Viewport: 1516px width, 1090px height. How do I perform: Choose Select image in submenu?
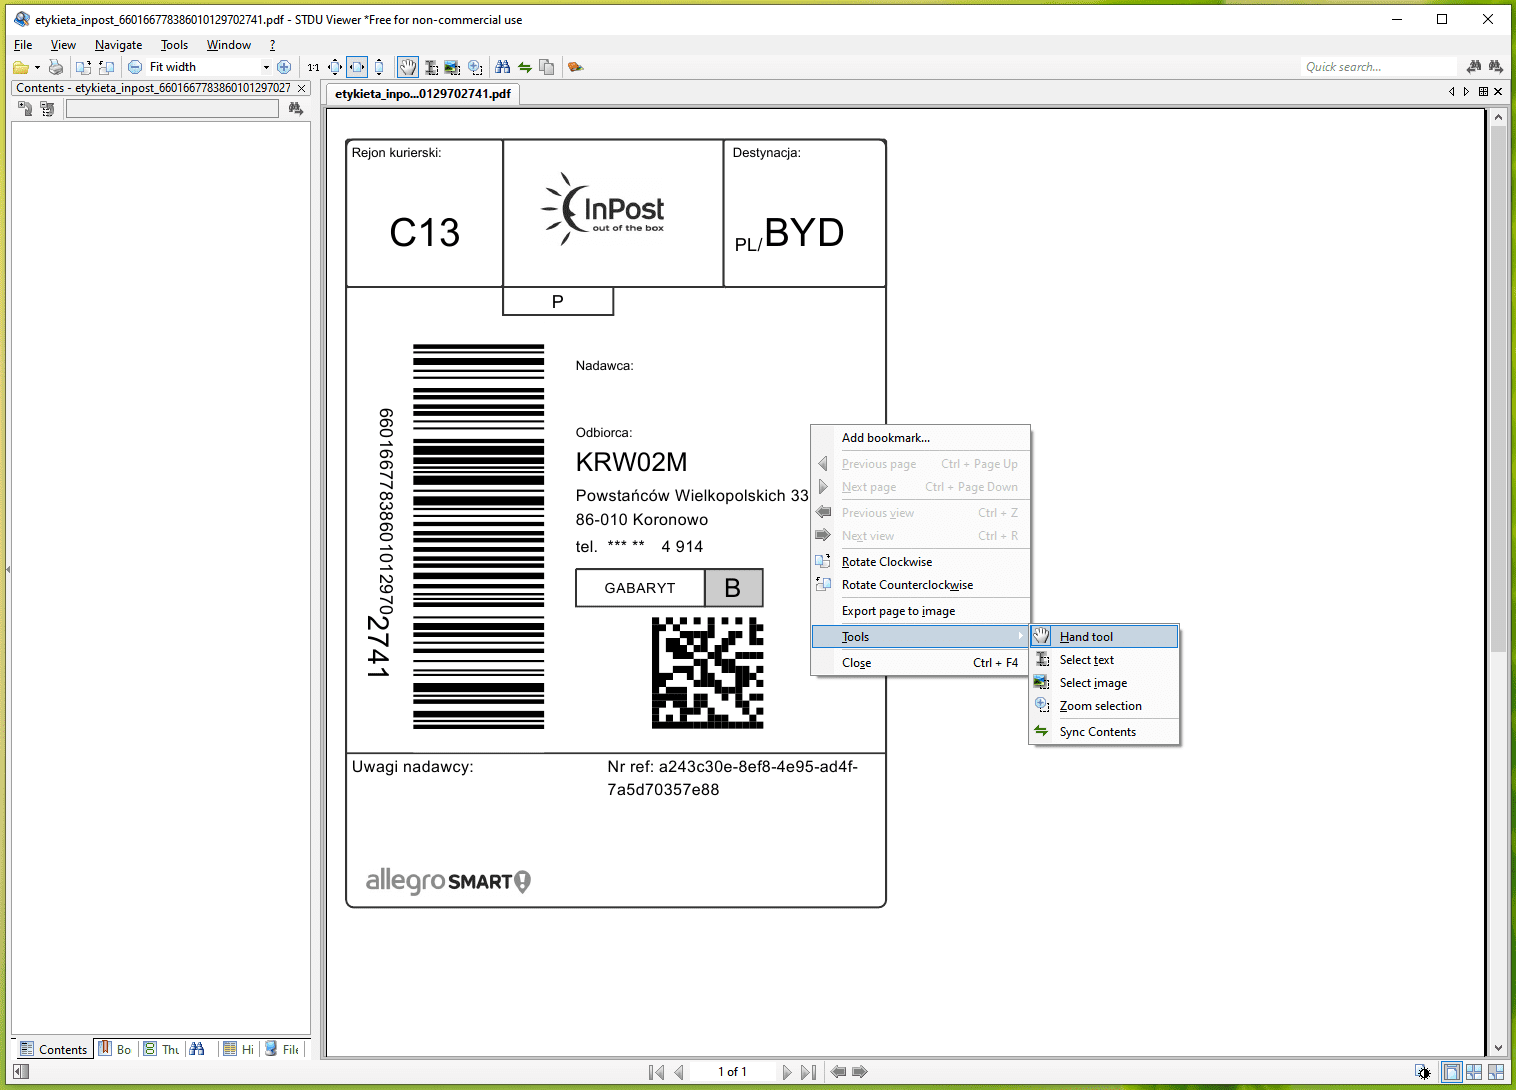1104,683
